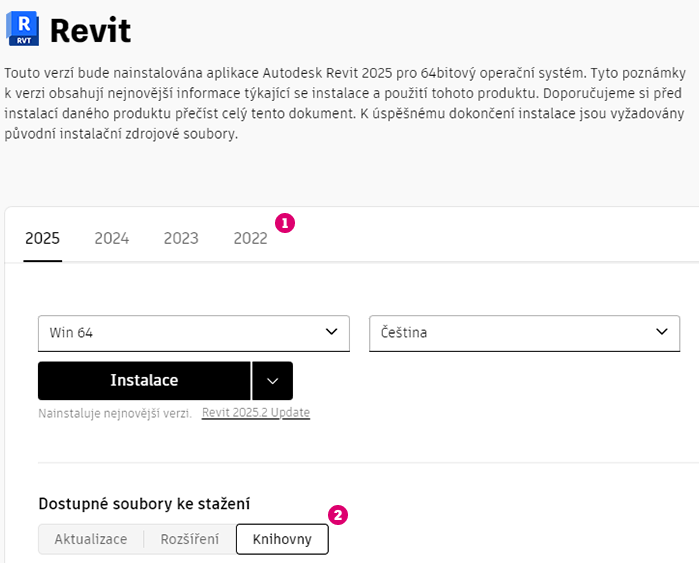Select the 2023 version tab
The width and height of the screenshot is (699, 563).
181,238
